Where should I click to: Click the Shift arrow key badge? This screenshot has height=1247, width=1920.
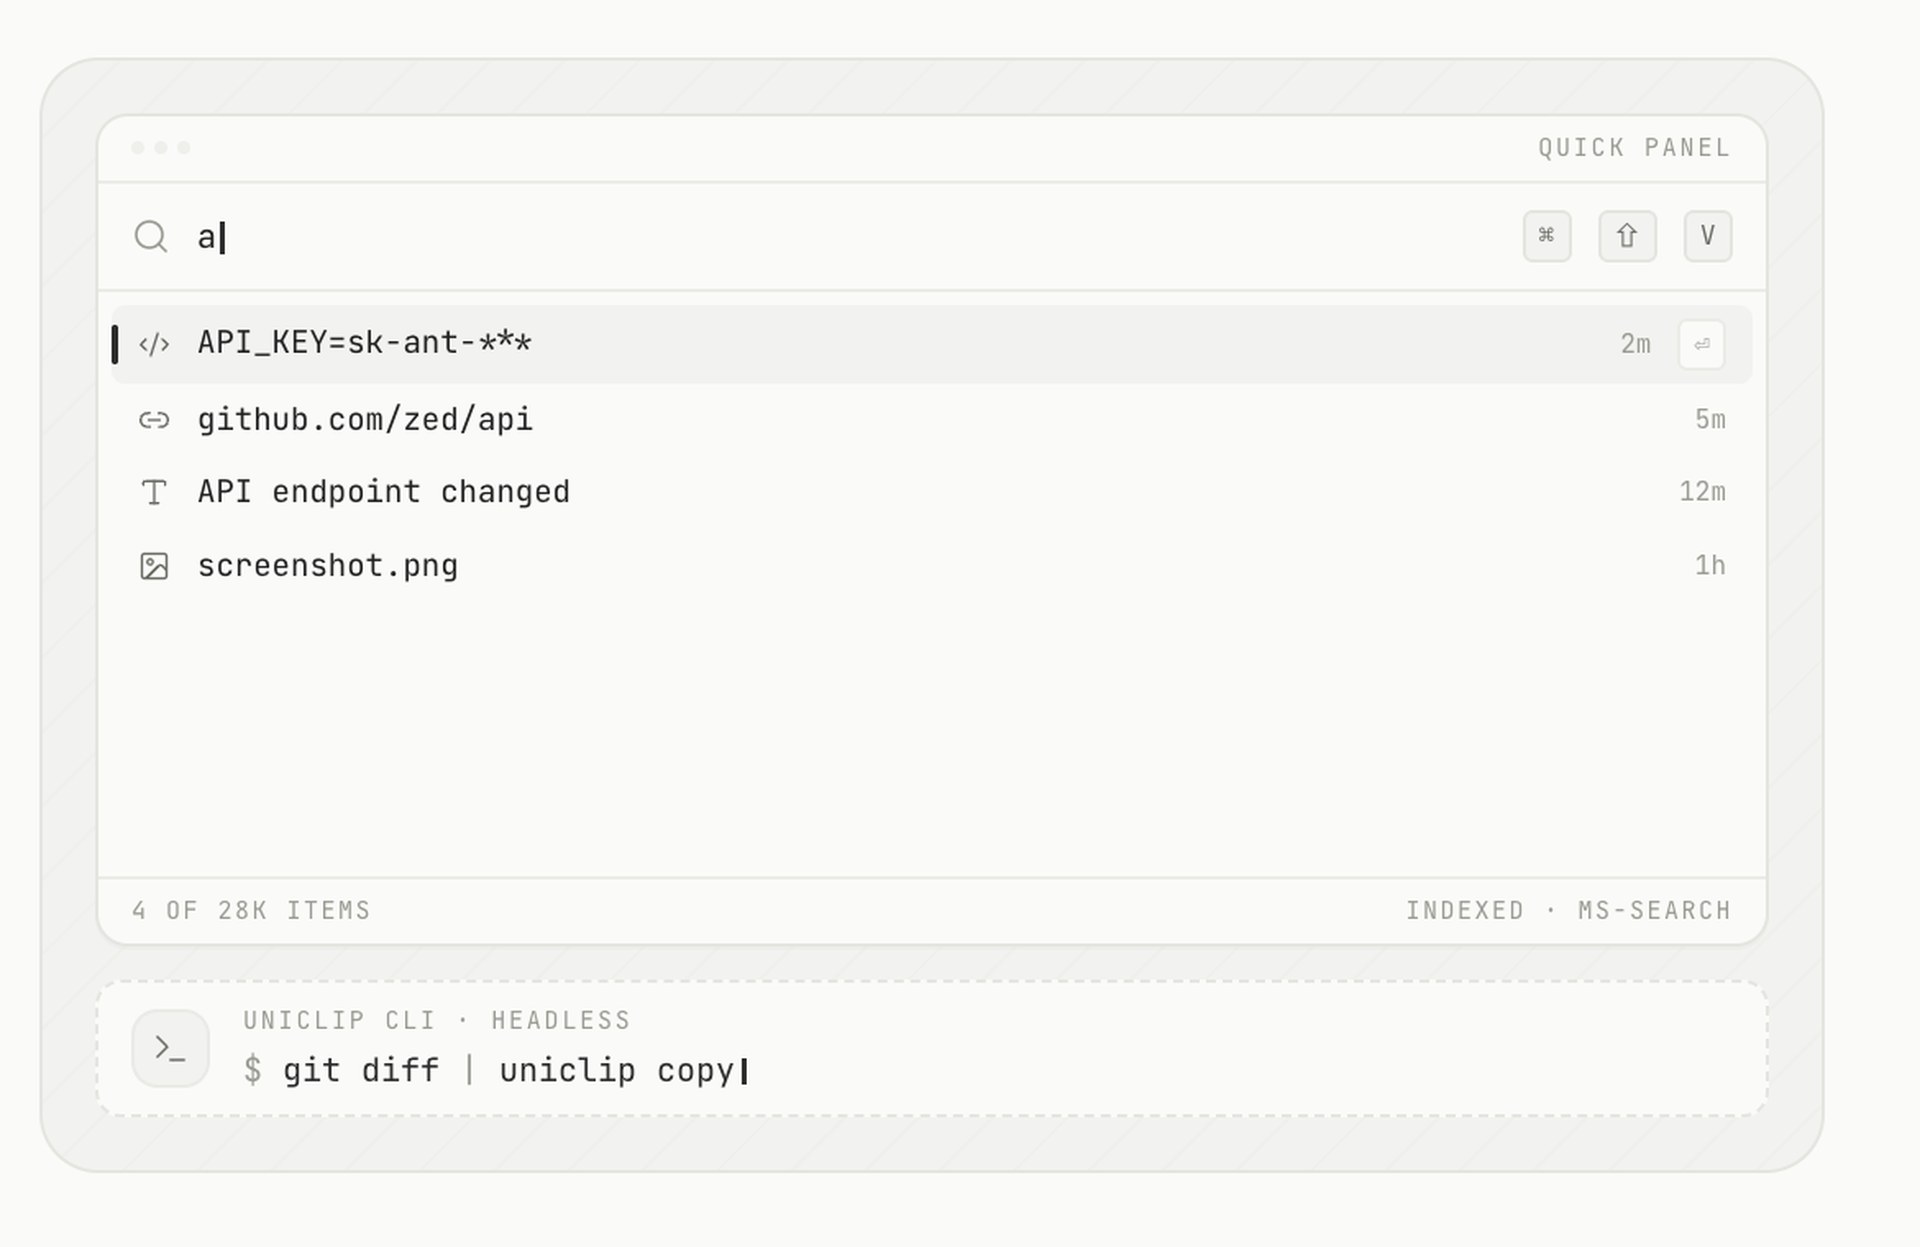[x=1627, y=236]
